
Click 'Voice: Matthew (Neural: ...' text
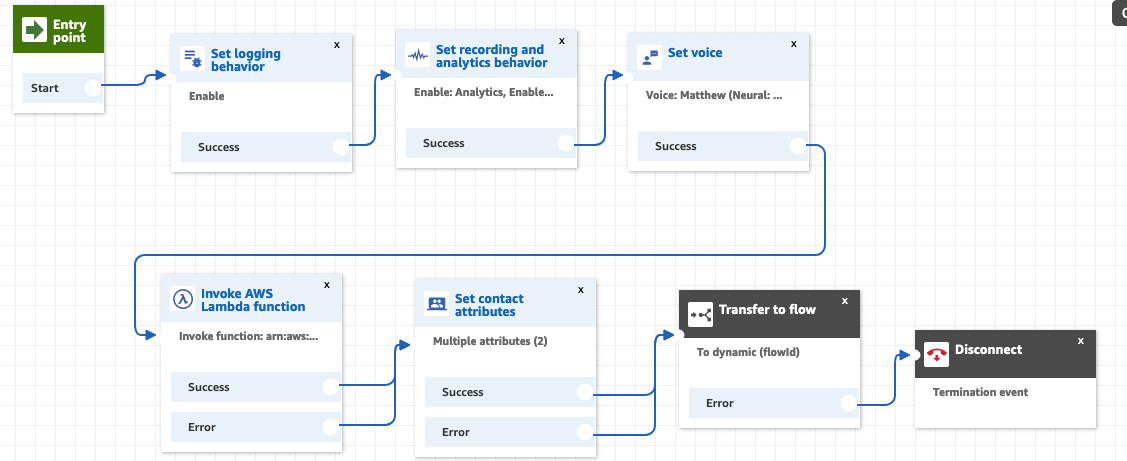(x=714, y=95)
